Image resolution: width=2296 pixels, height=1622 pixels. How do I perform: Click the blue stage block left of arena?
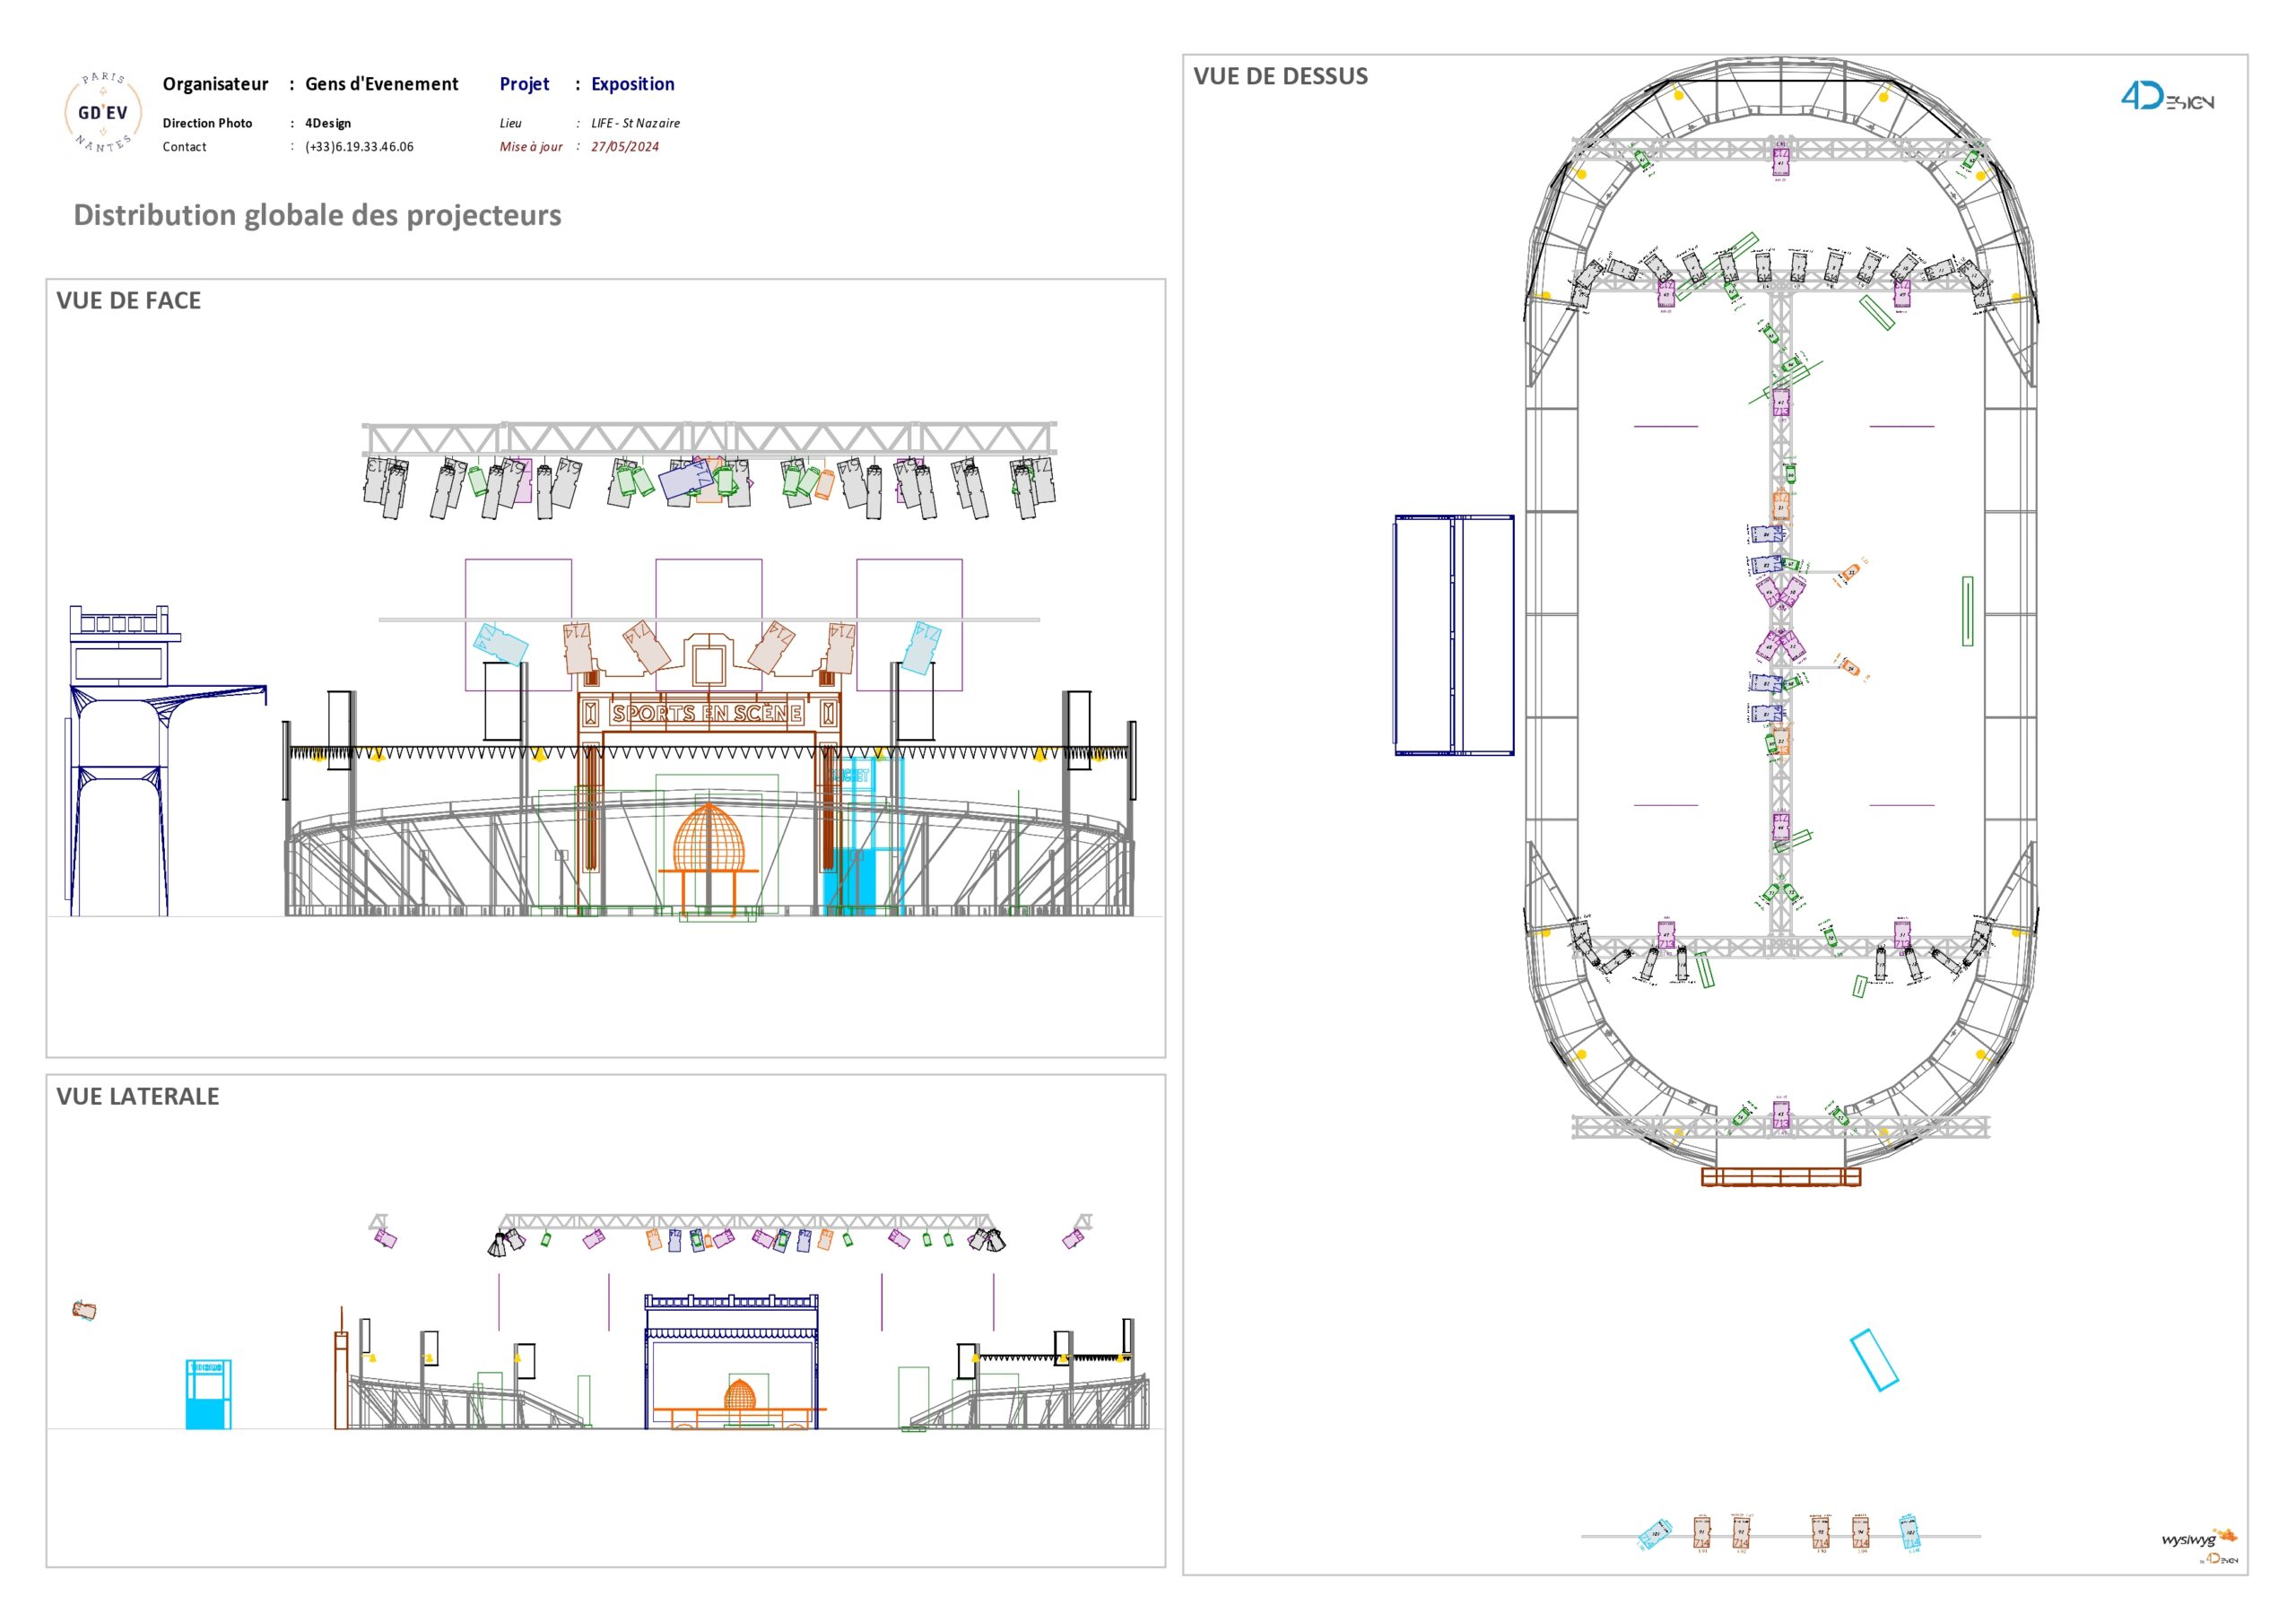click(1454, 634)
